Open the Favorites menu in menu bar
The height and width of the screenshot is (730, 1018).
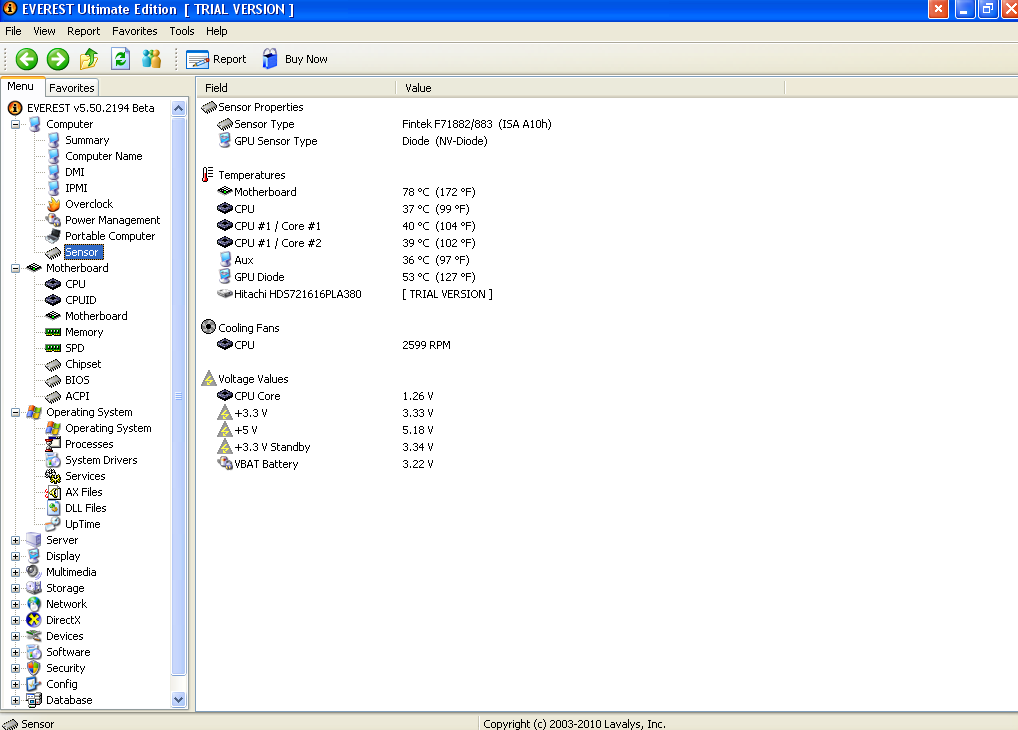coord(134,31)
